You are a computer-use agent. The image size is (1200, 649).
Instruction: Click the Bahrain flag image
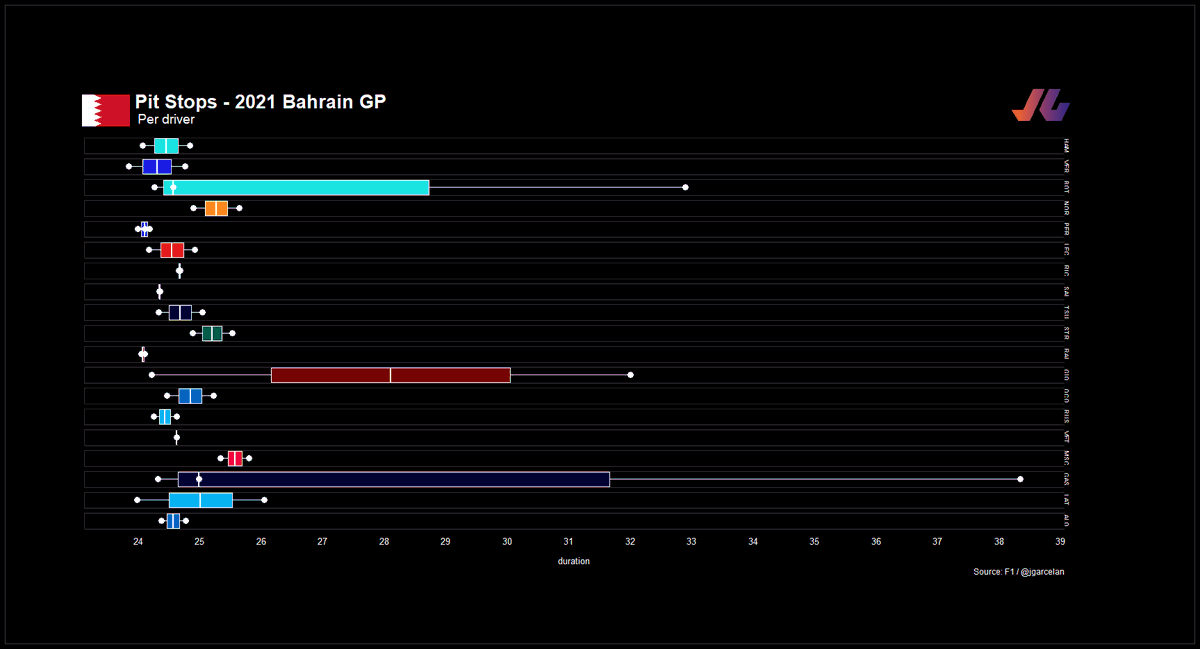pos(106,110)
